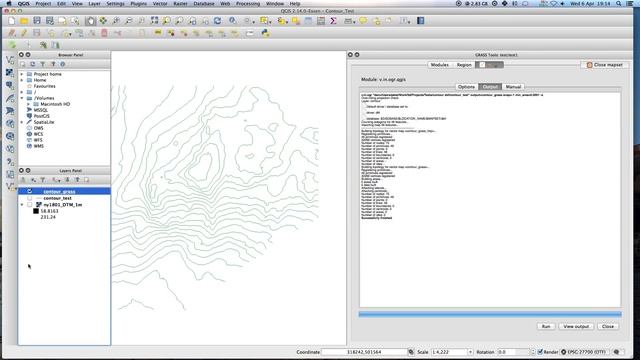The image size is (640, 360).
Task: Open the Scale dropdown arrow
Action: 470,352
